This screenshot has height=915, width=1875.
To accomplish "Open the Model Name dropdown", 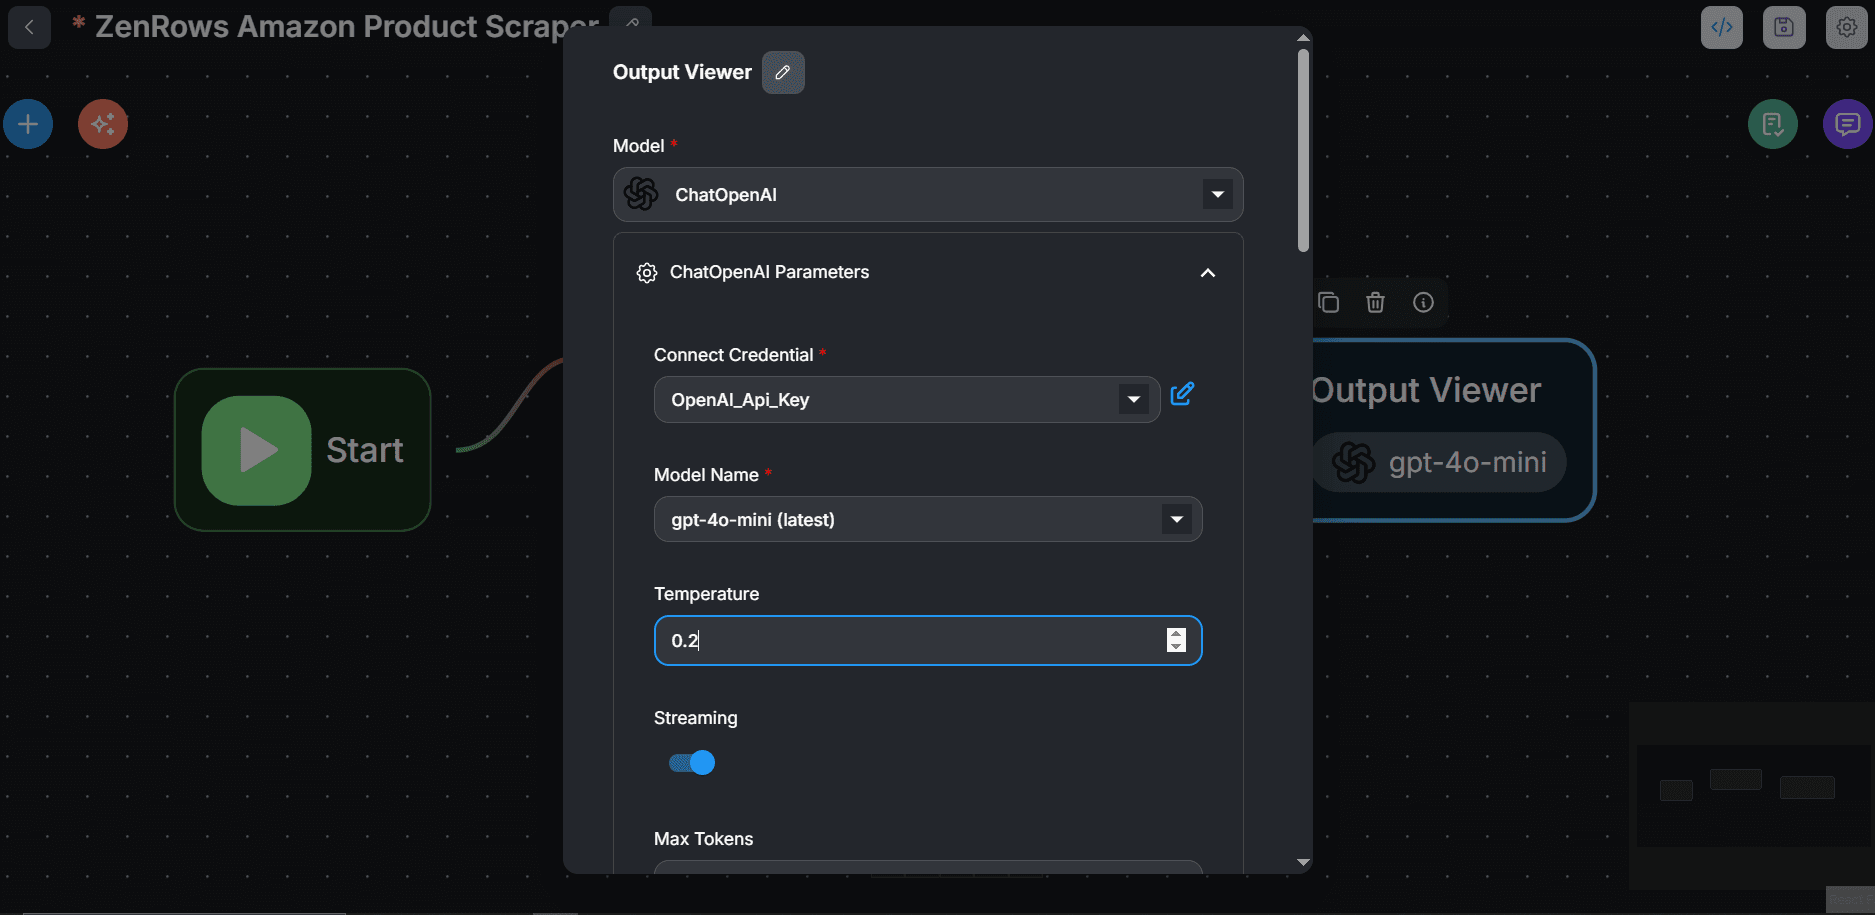I will click(x=928, y=519).
